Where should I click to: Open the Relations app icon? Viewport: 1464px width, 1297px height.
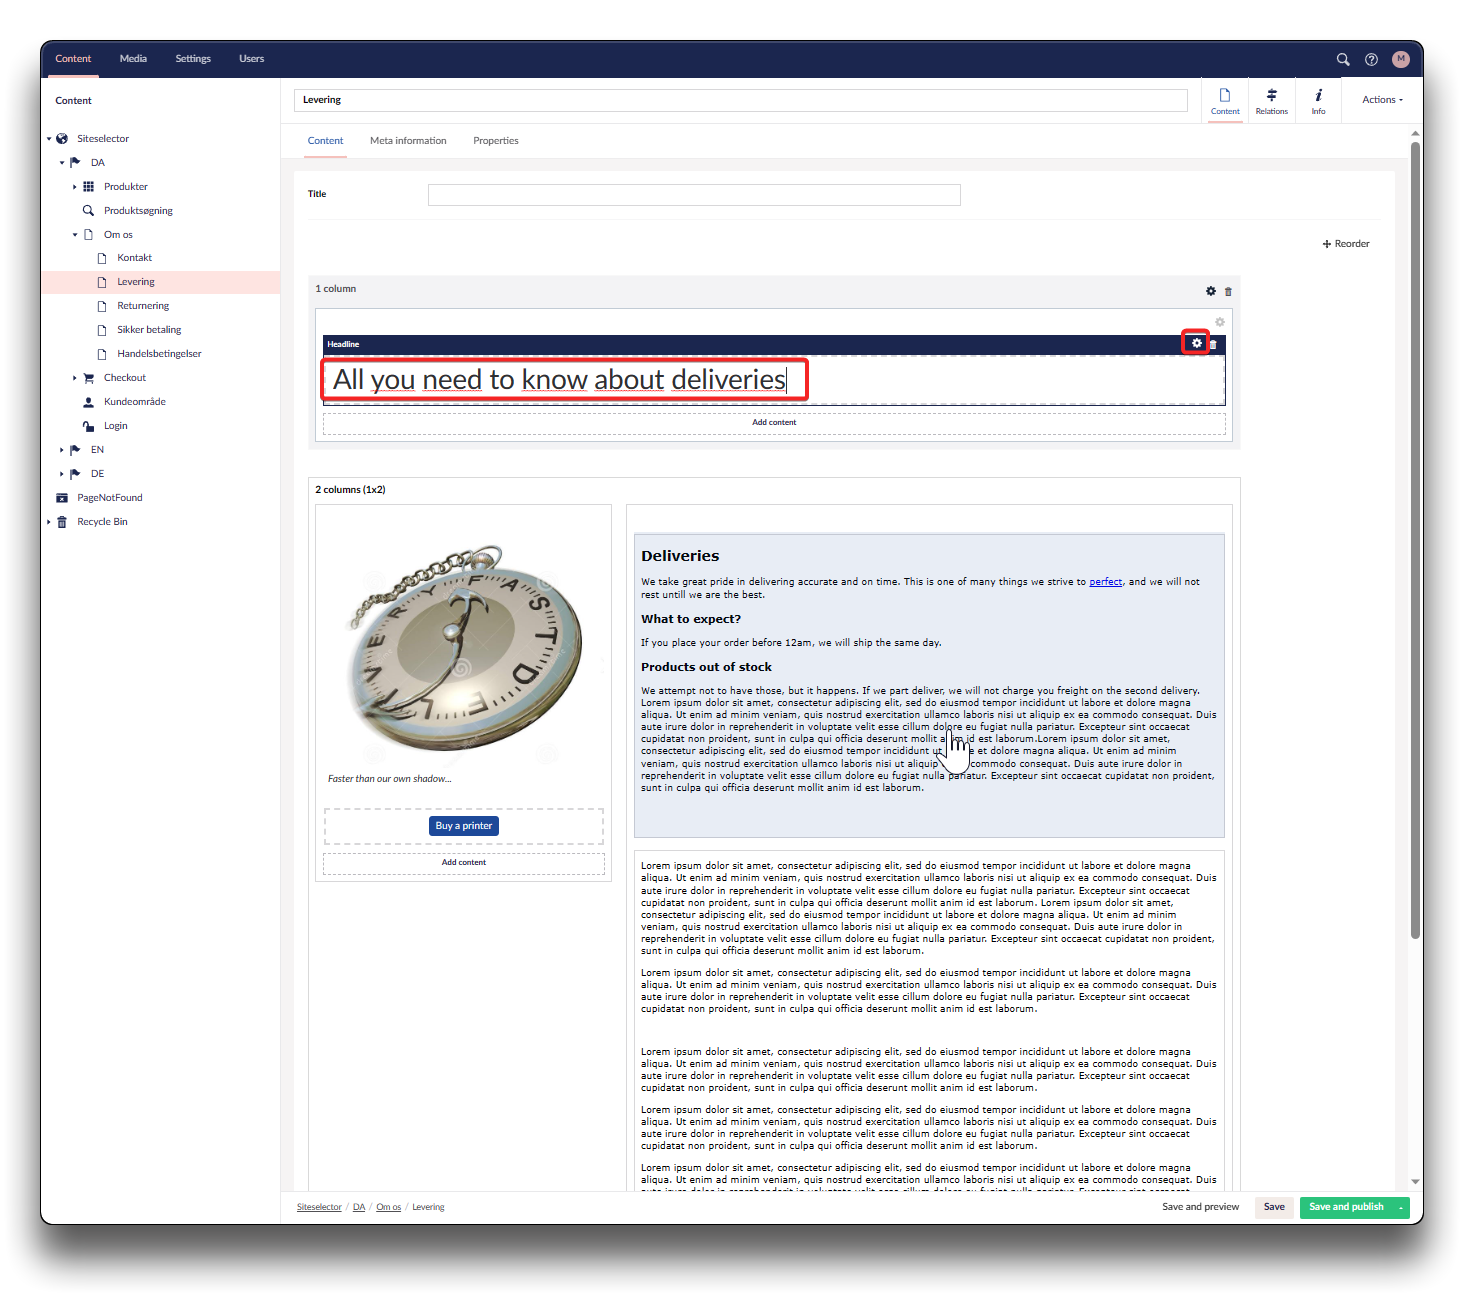(x=1271, y=101)
